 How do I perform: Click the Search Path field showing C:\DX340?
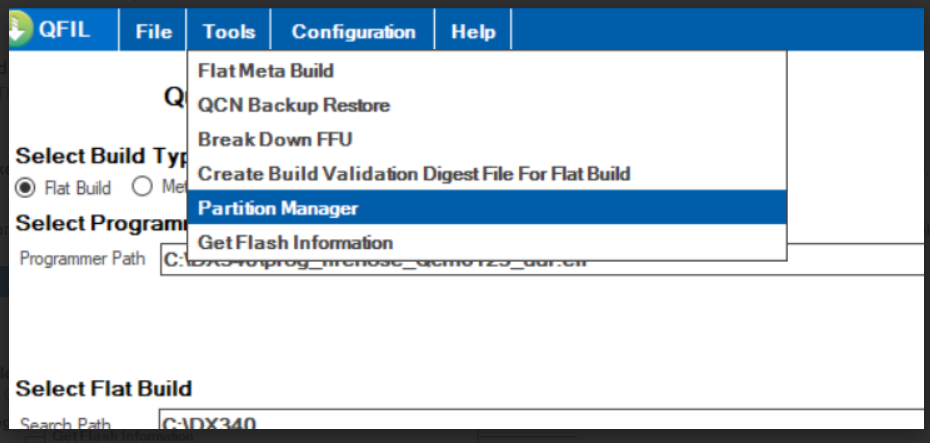[544, 420]
